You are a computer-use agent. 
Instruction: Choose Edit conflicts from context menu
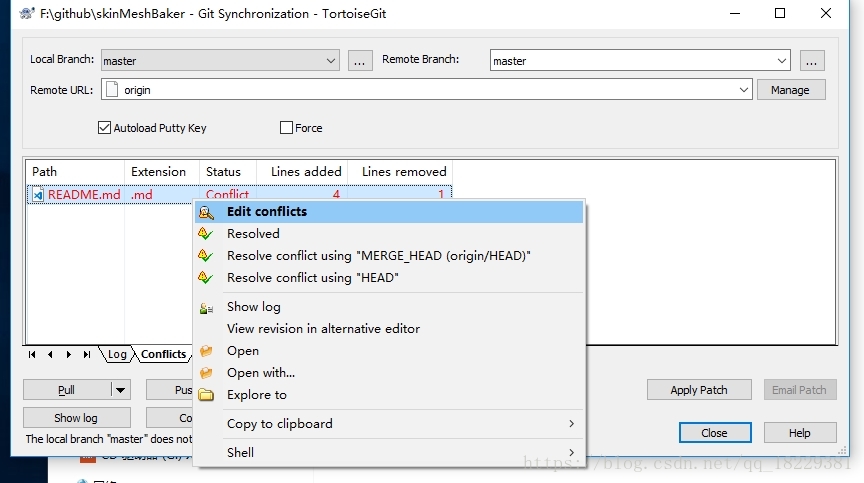click(x=389, y=212)
